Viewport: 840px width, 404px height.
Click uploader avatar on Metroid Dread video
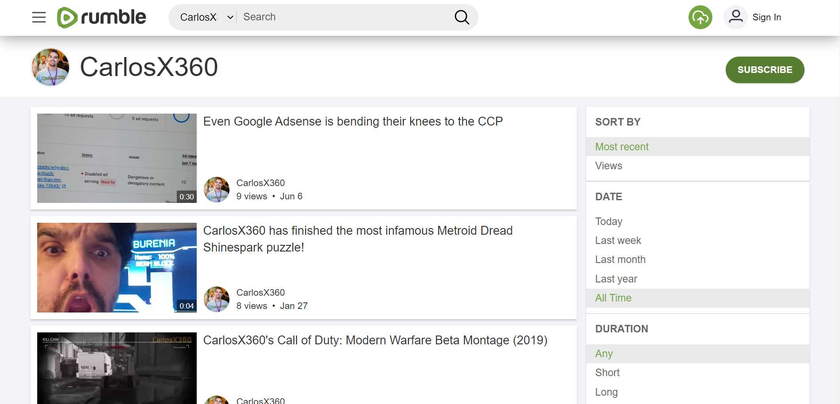point(216,299)
